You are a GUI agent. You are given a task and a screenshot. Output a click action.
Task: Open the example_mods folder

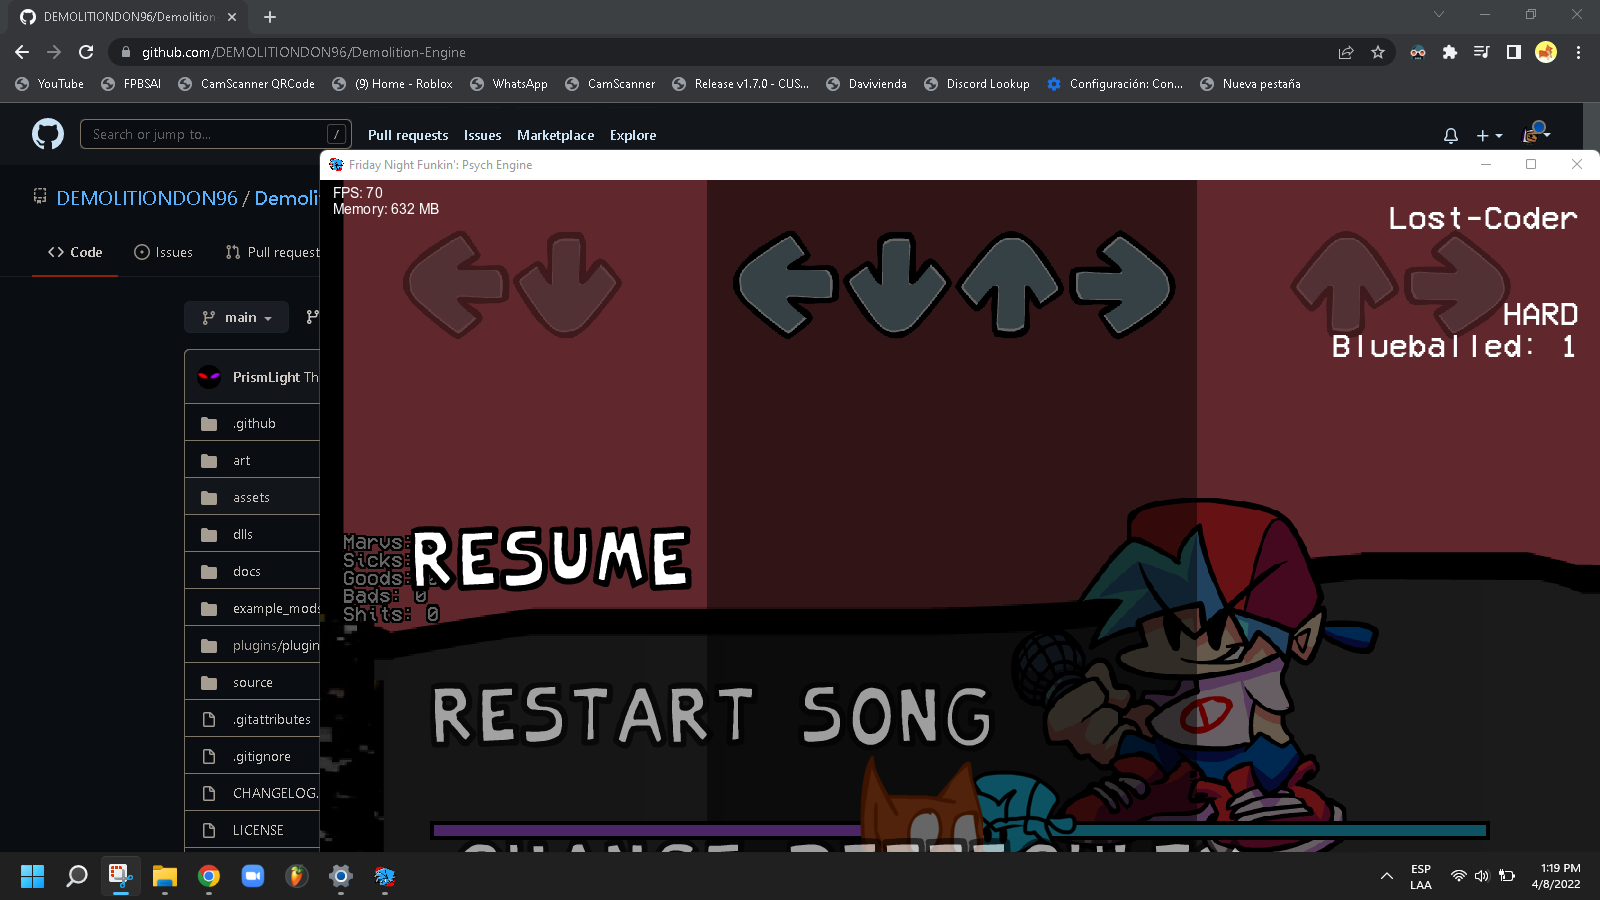(x=276, y=608)
